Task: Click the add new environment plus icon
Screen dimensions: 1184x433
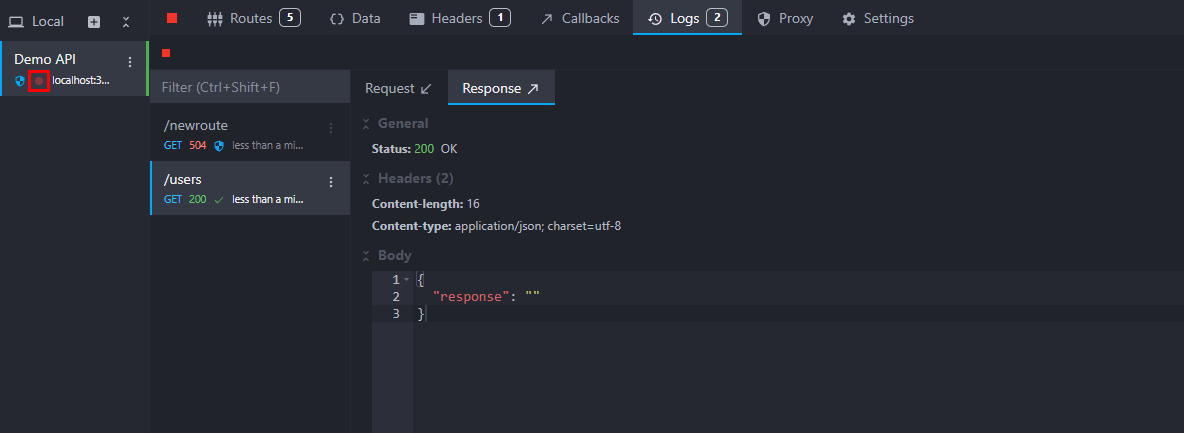Action: pyautogui.click(x=94, y=21)
